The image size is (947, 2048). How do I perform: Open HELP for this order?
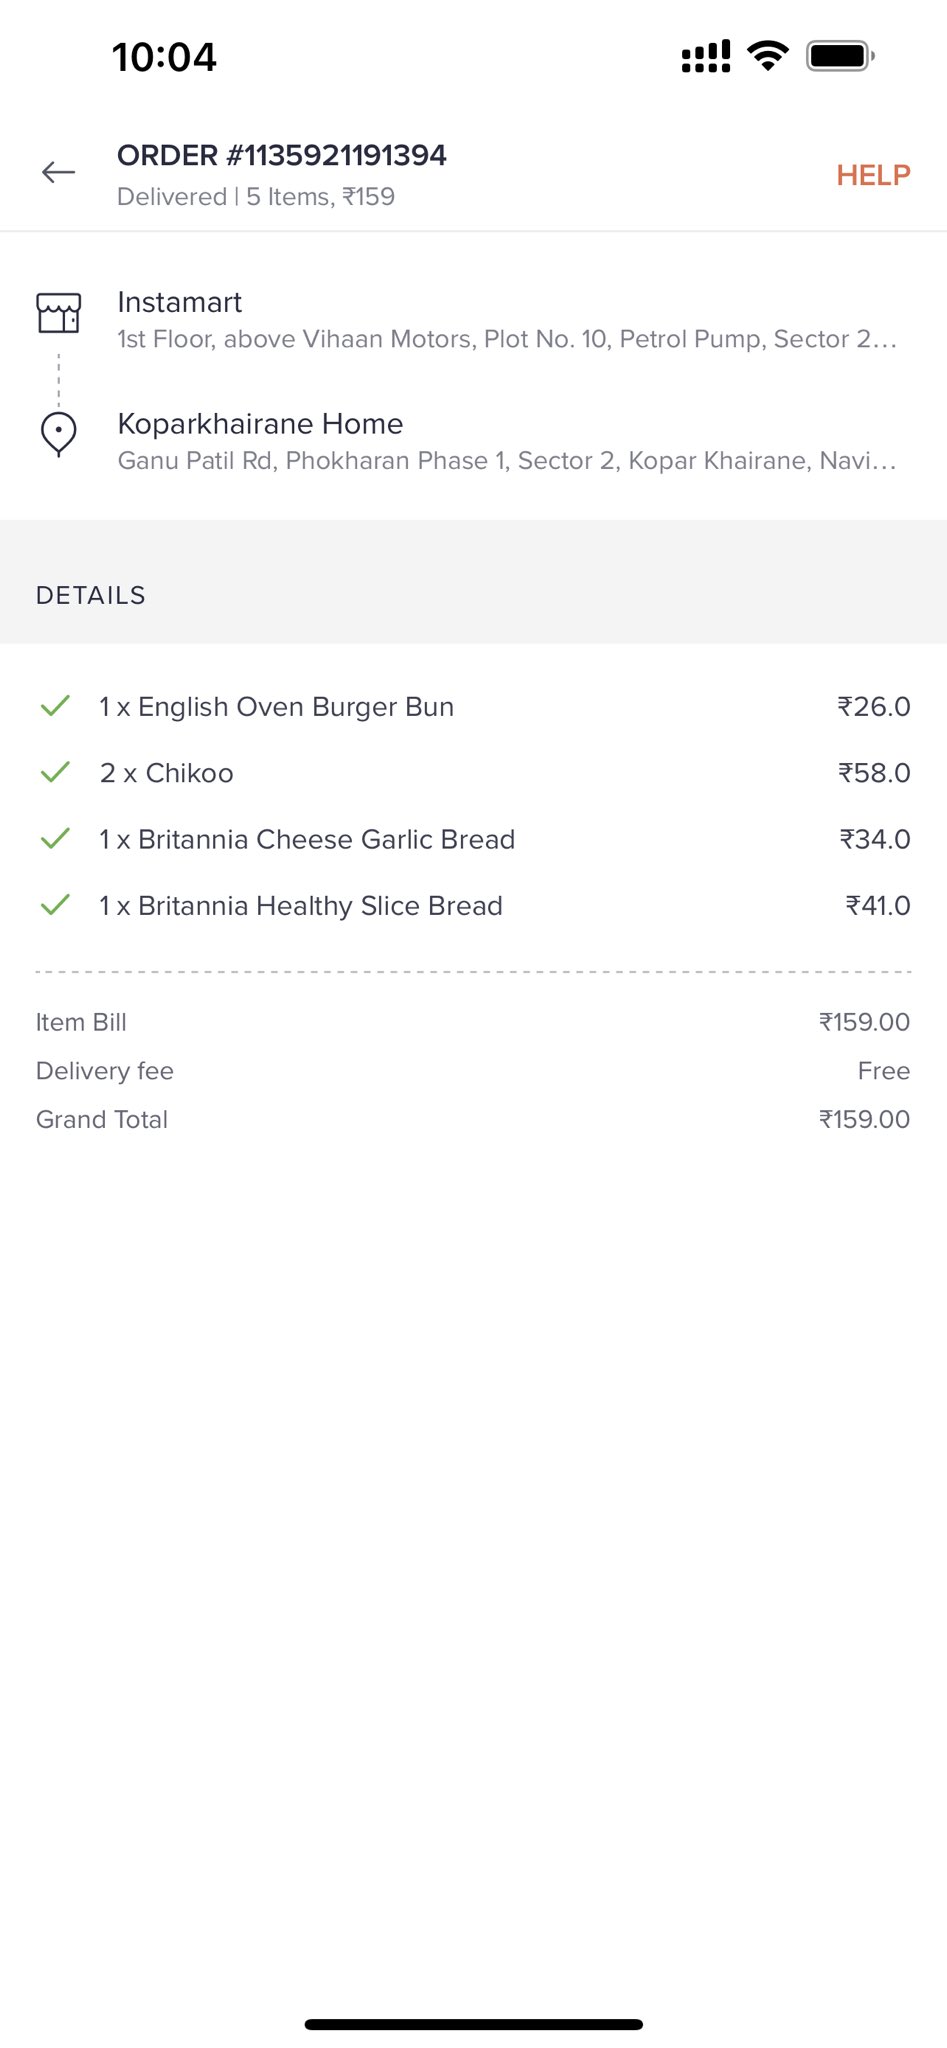(x=873, y=175)
